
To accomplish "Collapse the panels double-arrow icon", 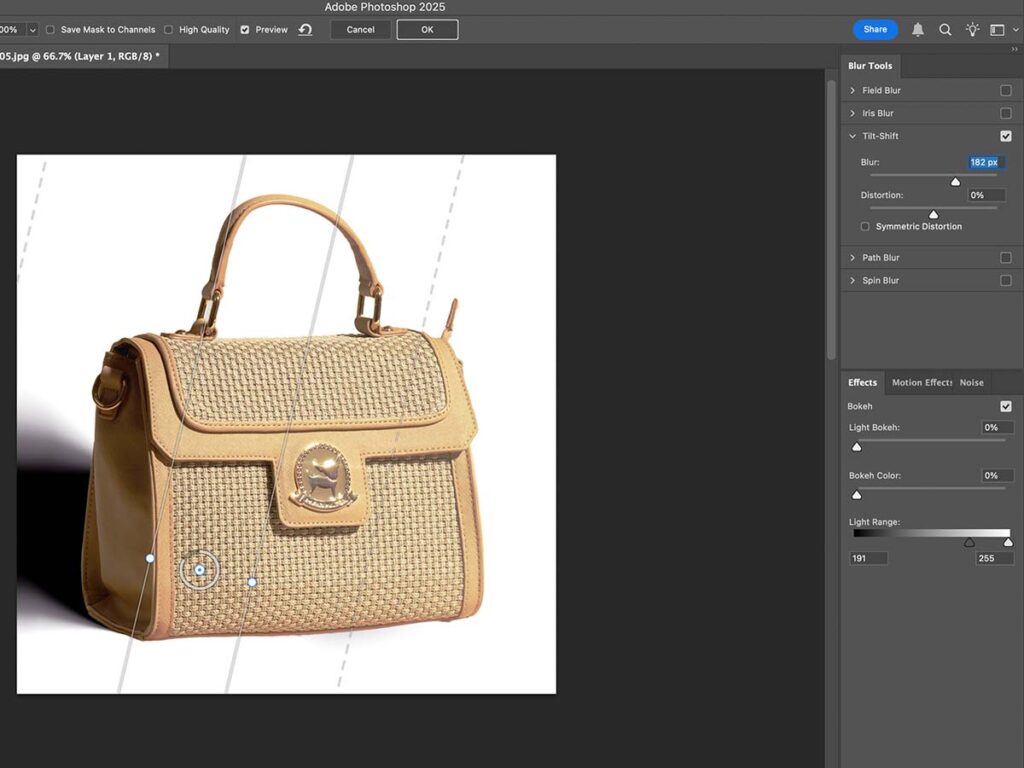I will click(1014, 49).
